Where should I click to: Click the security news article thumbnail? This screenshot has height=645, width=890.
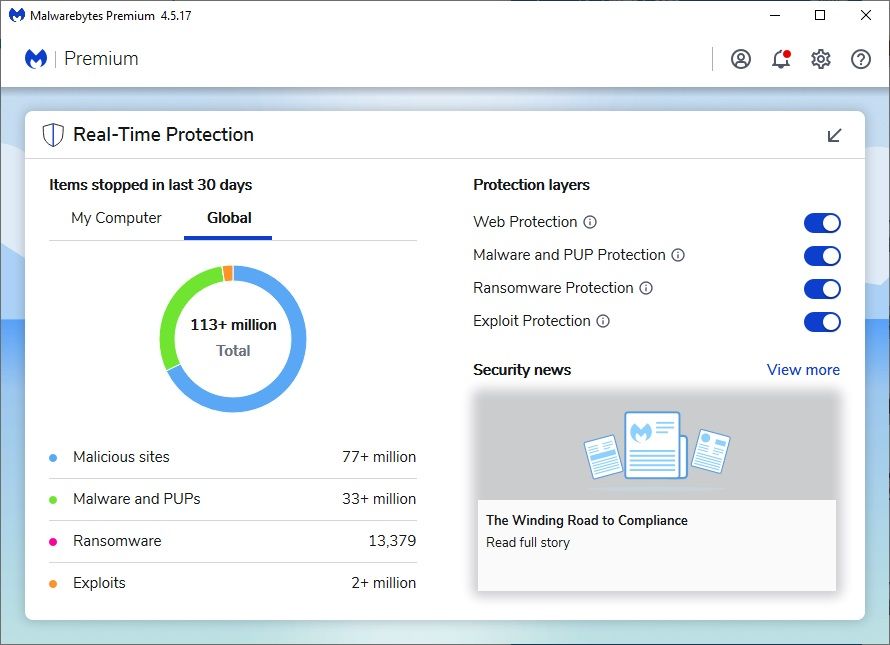pyautogui.click(x=656, y=446)
